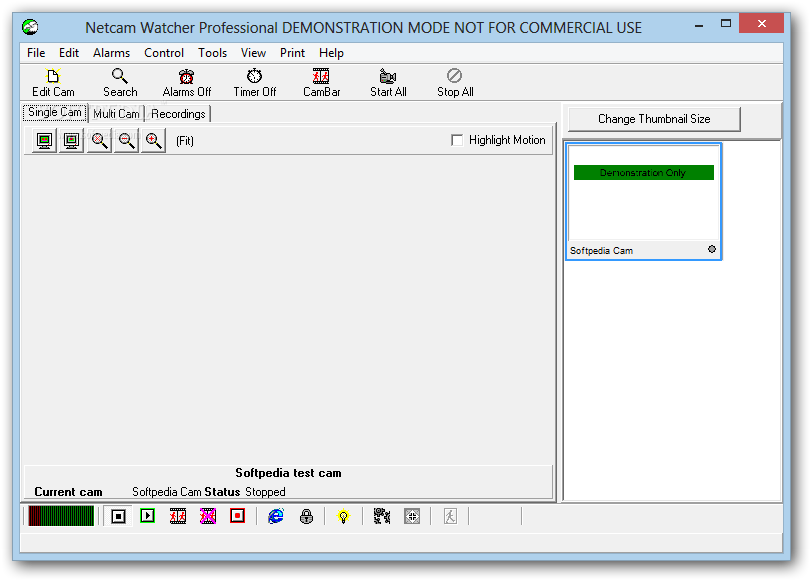Click the gears settings icon
811x581 pixels.
tap(382, 516)
